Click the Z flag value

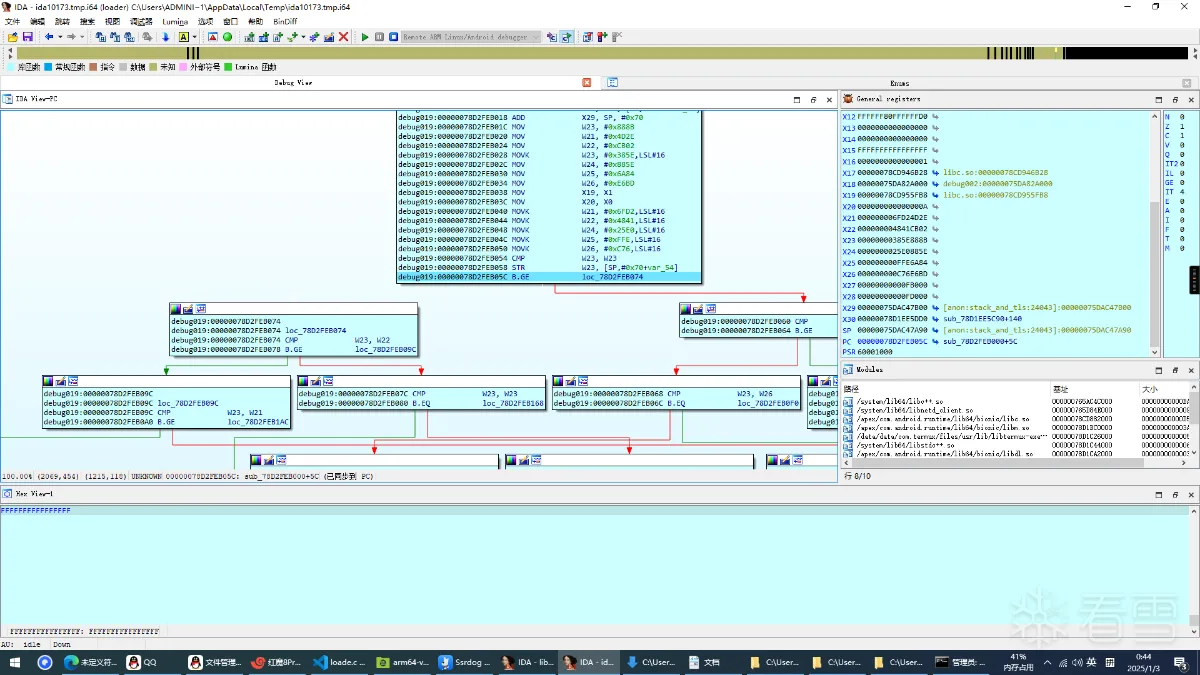(1183, 128)
